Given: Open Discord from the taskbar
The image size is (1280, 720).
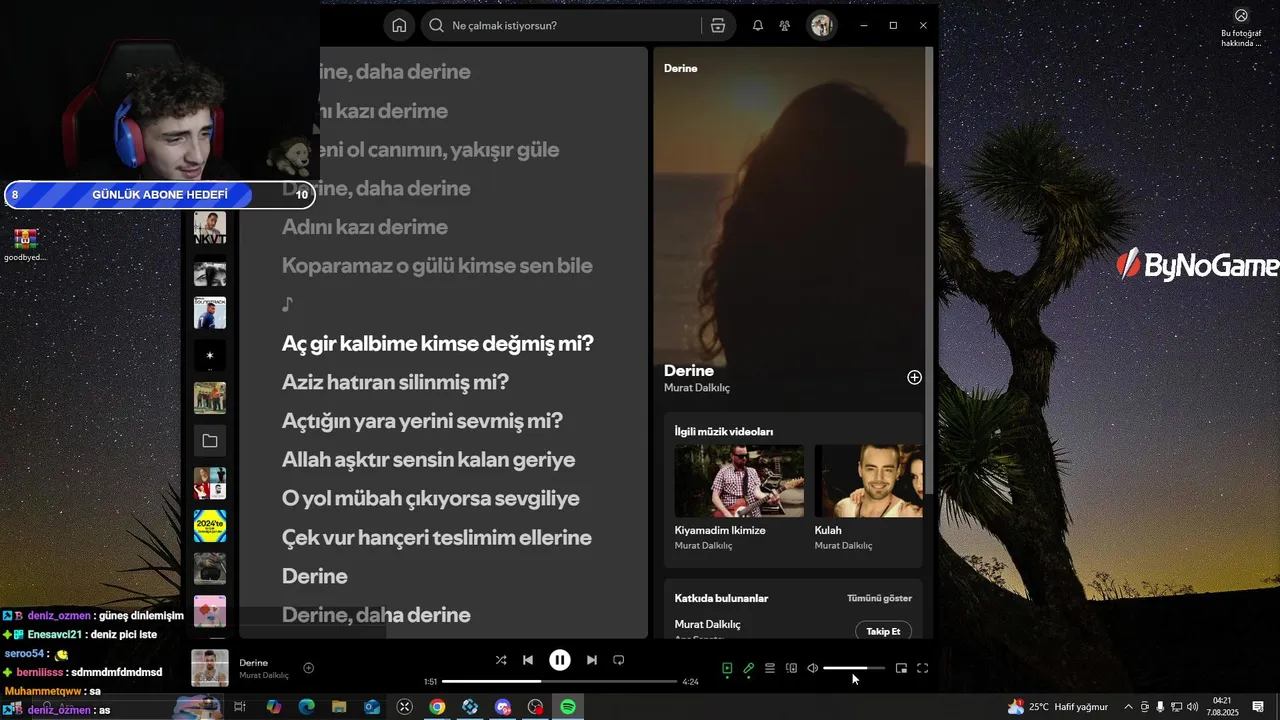Looking at the screenshot, I should coord(503,707).
